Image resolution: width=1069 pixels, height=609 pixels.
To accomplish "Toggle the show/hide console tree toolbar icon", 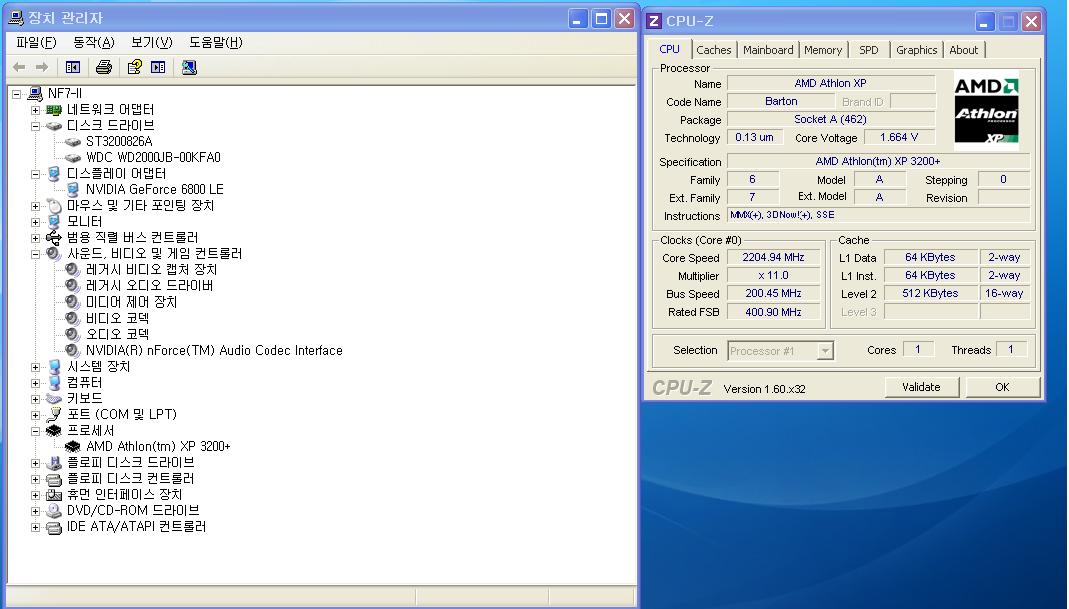I will coord(73,67).
